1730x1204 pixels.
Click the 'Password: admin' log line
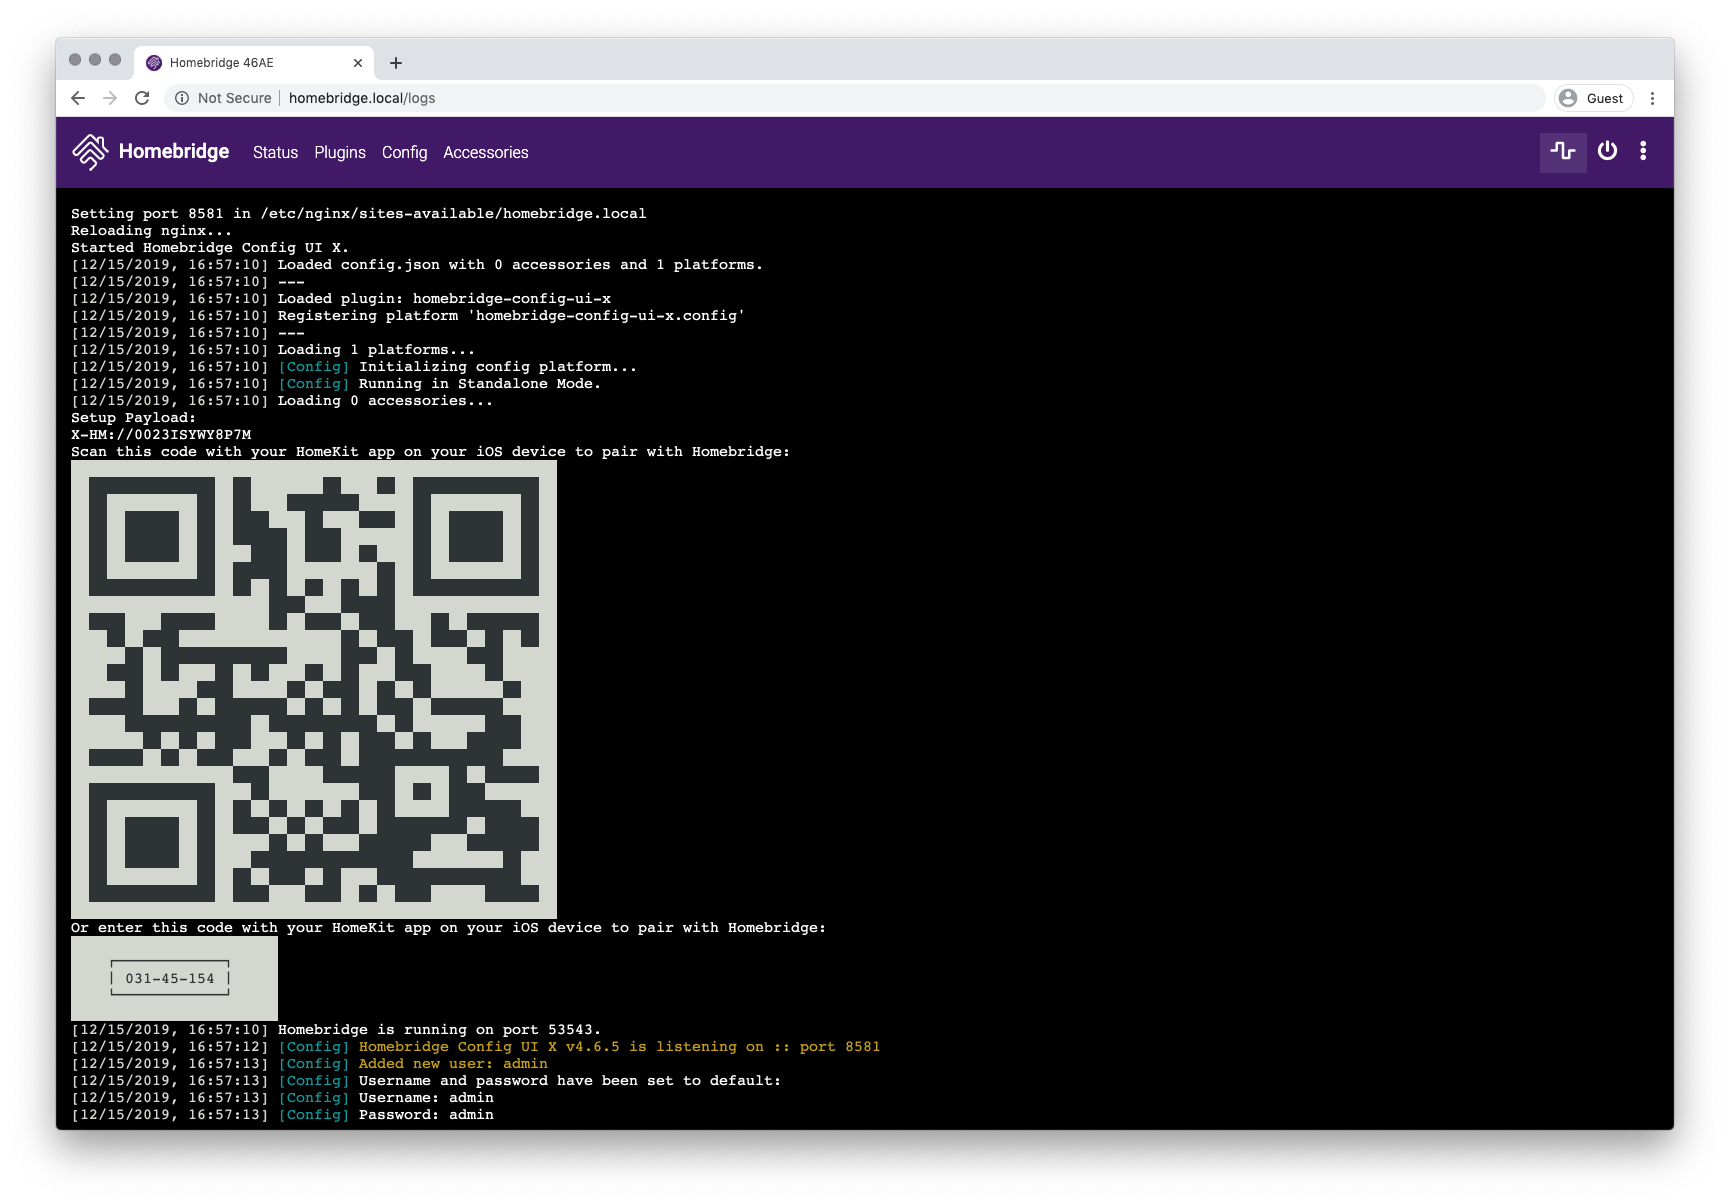tap(283, 1115)
